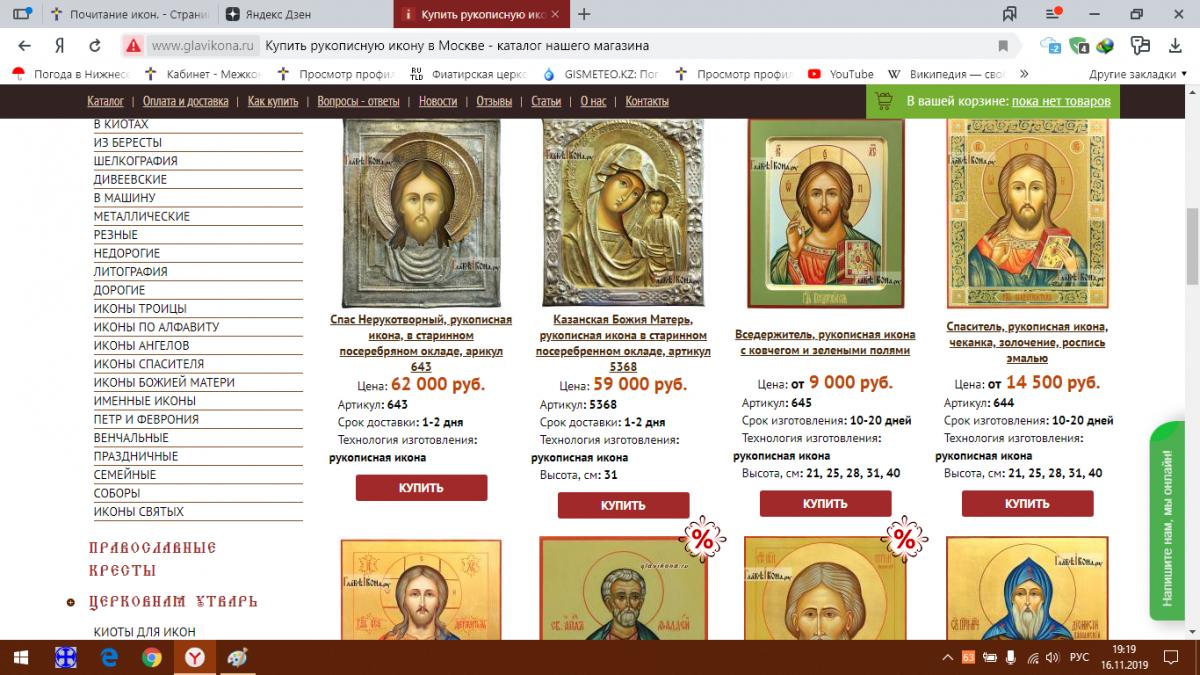The width and height of the screenshot is (1200, 675).
Task: Open the Оплата и доставка menu item
Action: point(185,101)
